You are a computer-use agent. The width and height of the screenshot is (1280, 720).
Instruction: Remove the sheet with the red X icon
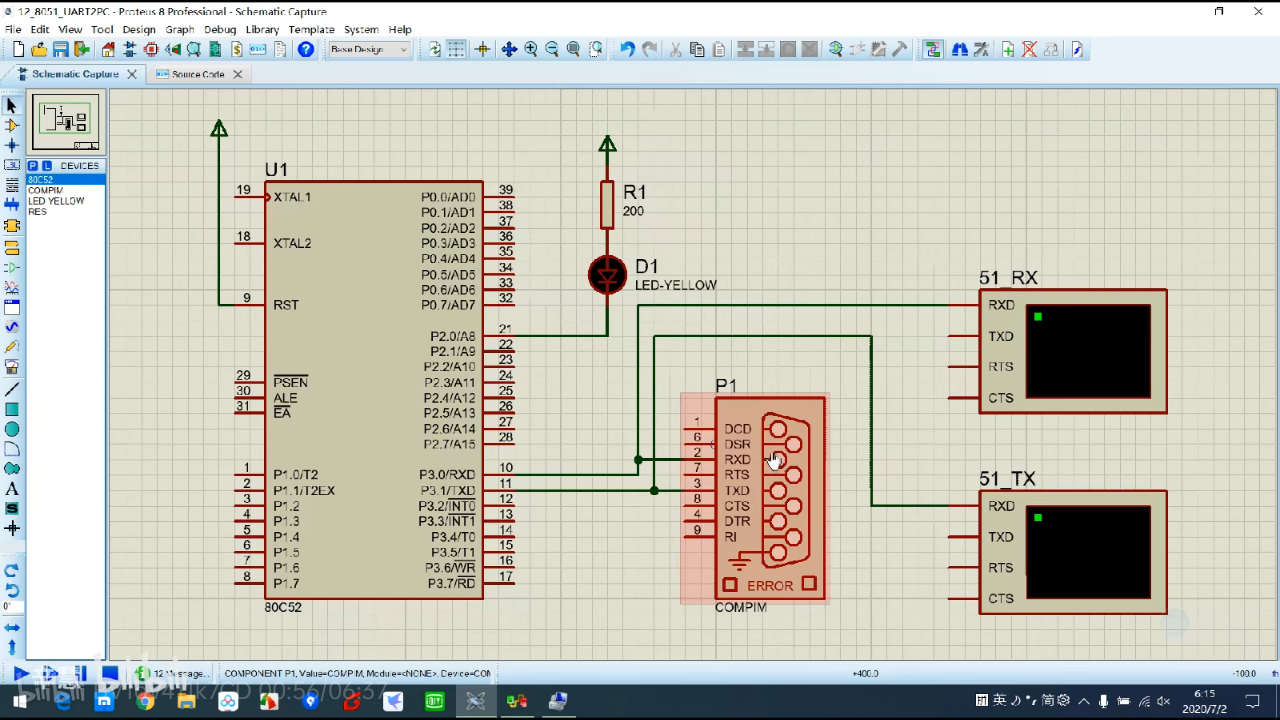click(1029, 49)
